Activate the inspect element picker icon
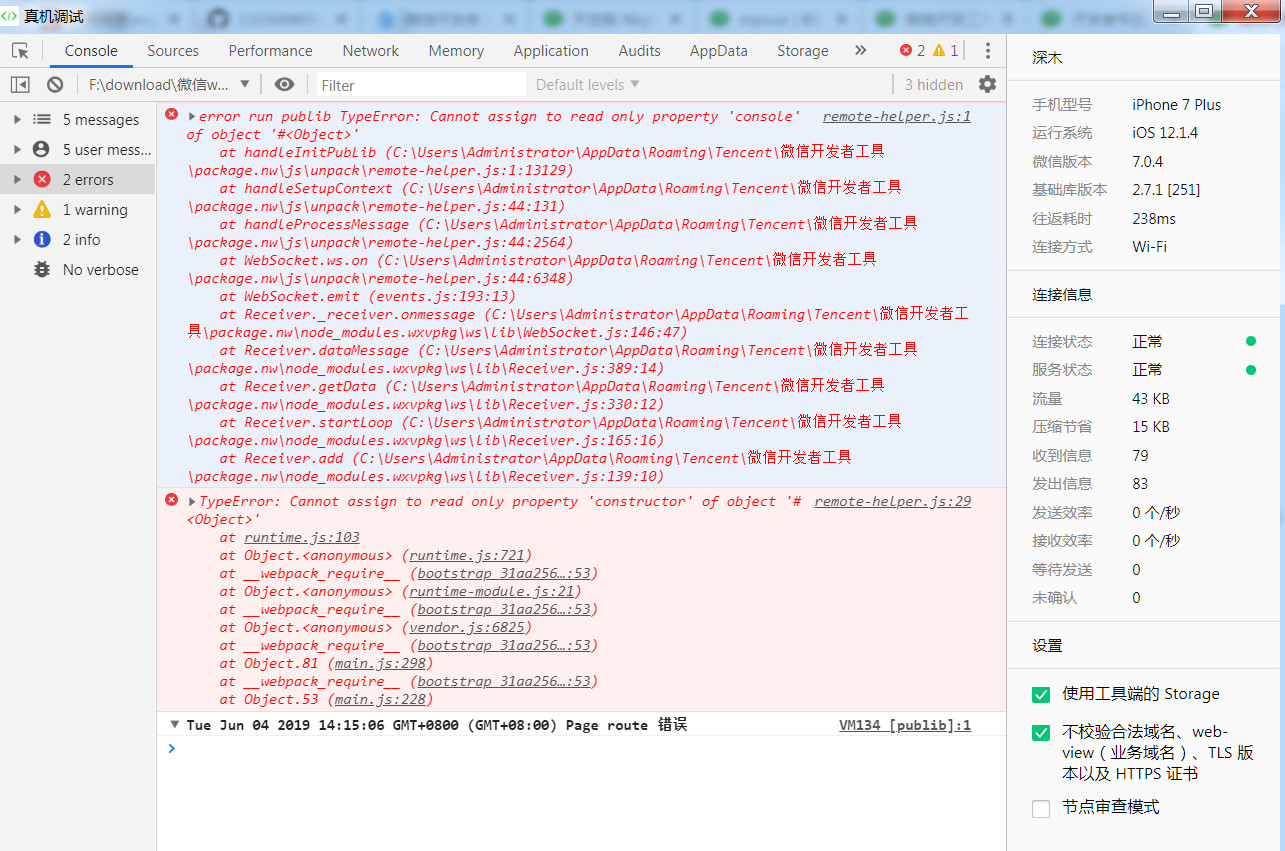This screenshot has height=851, width=1285. pos(20,51)
